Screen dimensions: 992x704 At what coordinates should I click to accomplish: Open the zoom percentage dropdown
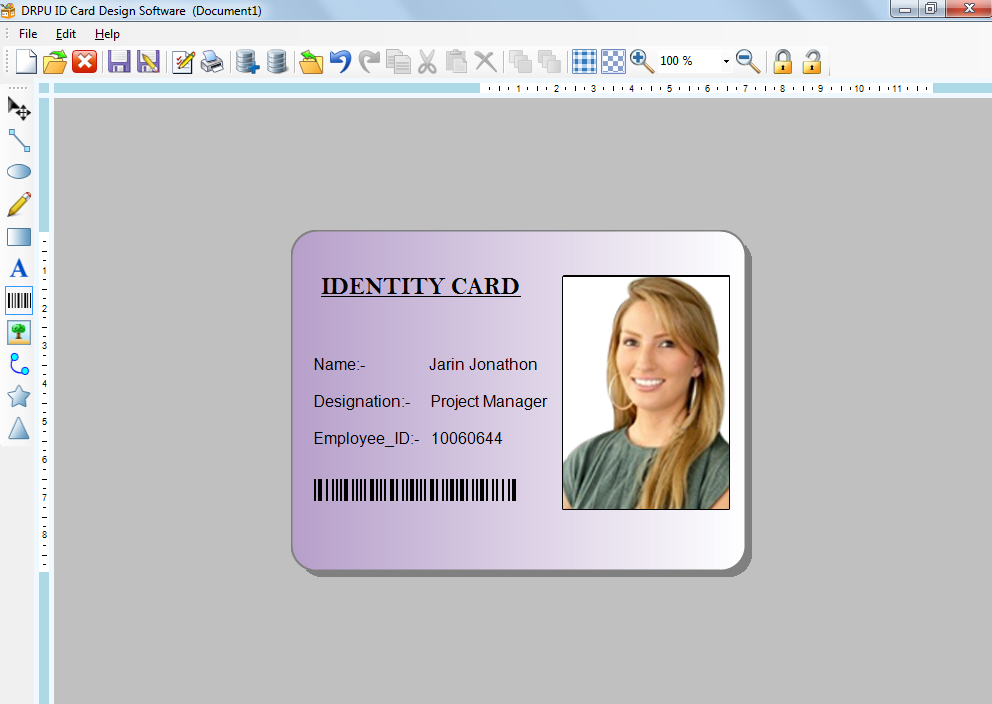click(x=726, y=62)
